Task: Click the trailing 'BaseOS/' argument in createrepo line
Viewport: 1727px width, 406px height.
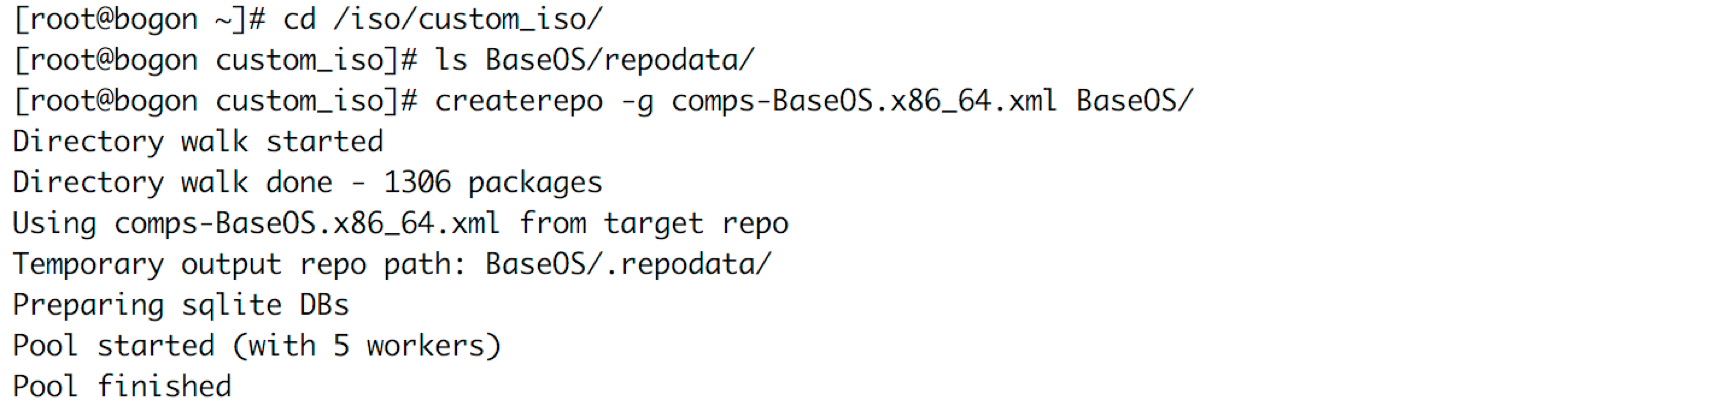Action: pos(1135,102)
